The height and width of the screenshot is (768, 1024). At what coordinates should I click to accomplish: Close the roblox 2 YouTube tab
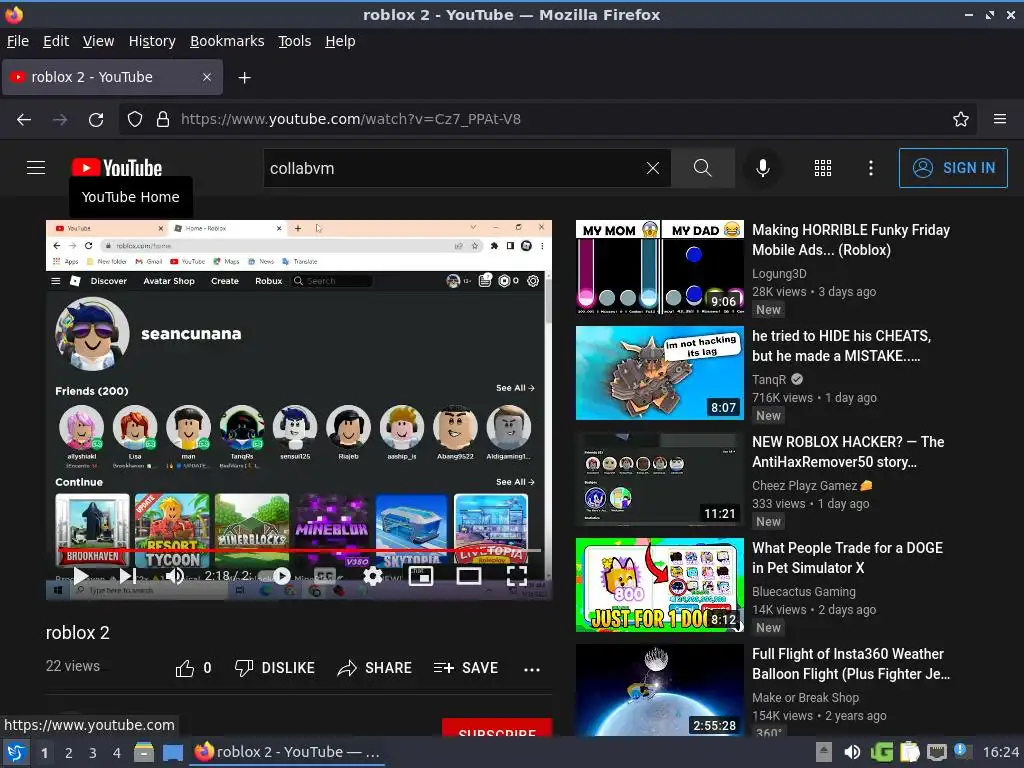pos(206,77)
